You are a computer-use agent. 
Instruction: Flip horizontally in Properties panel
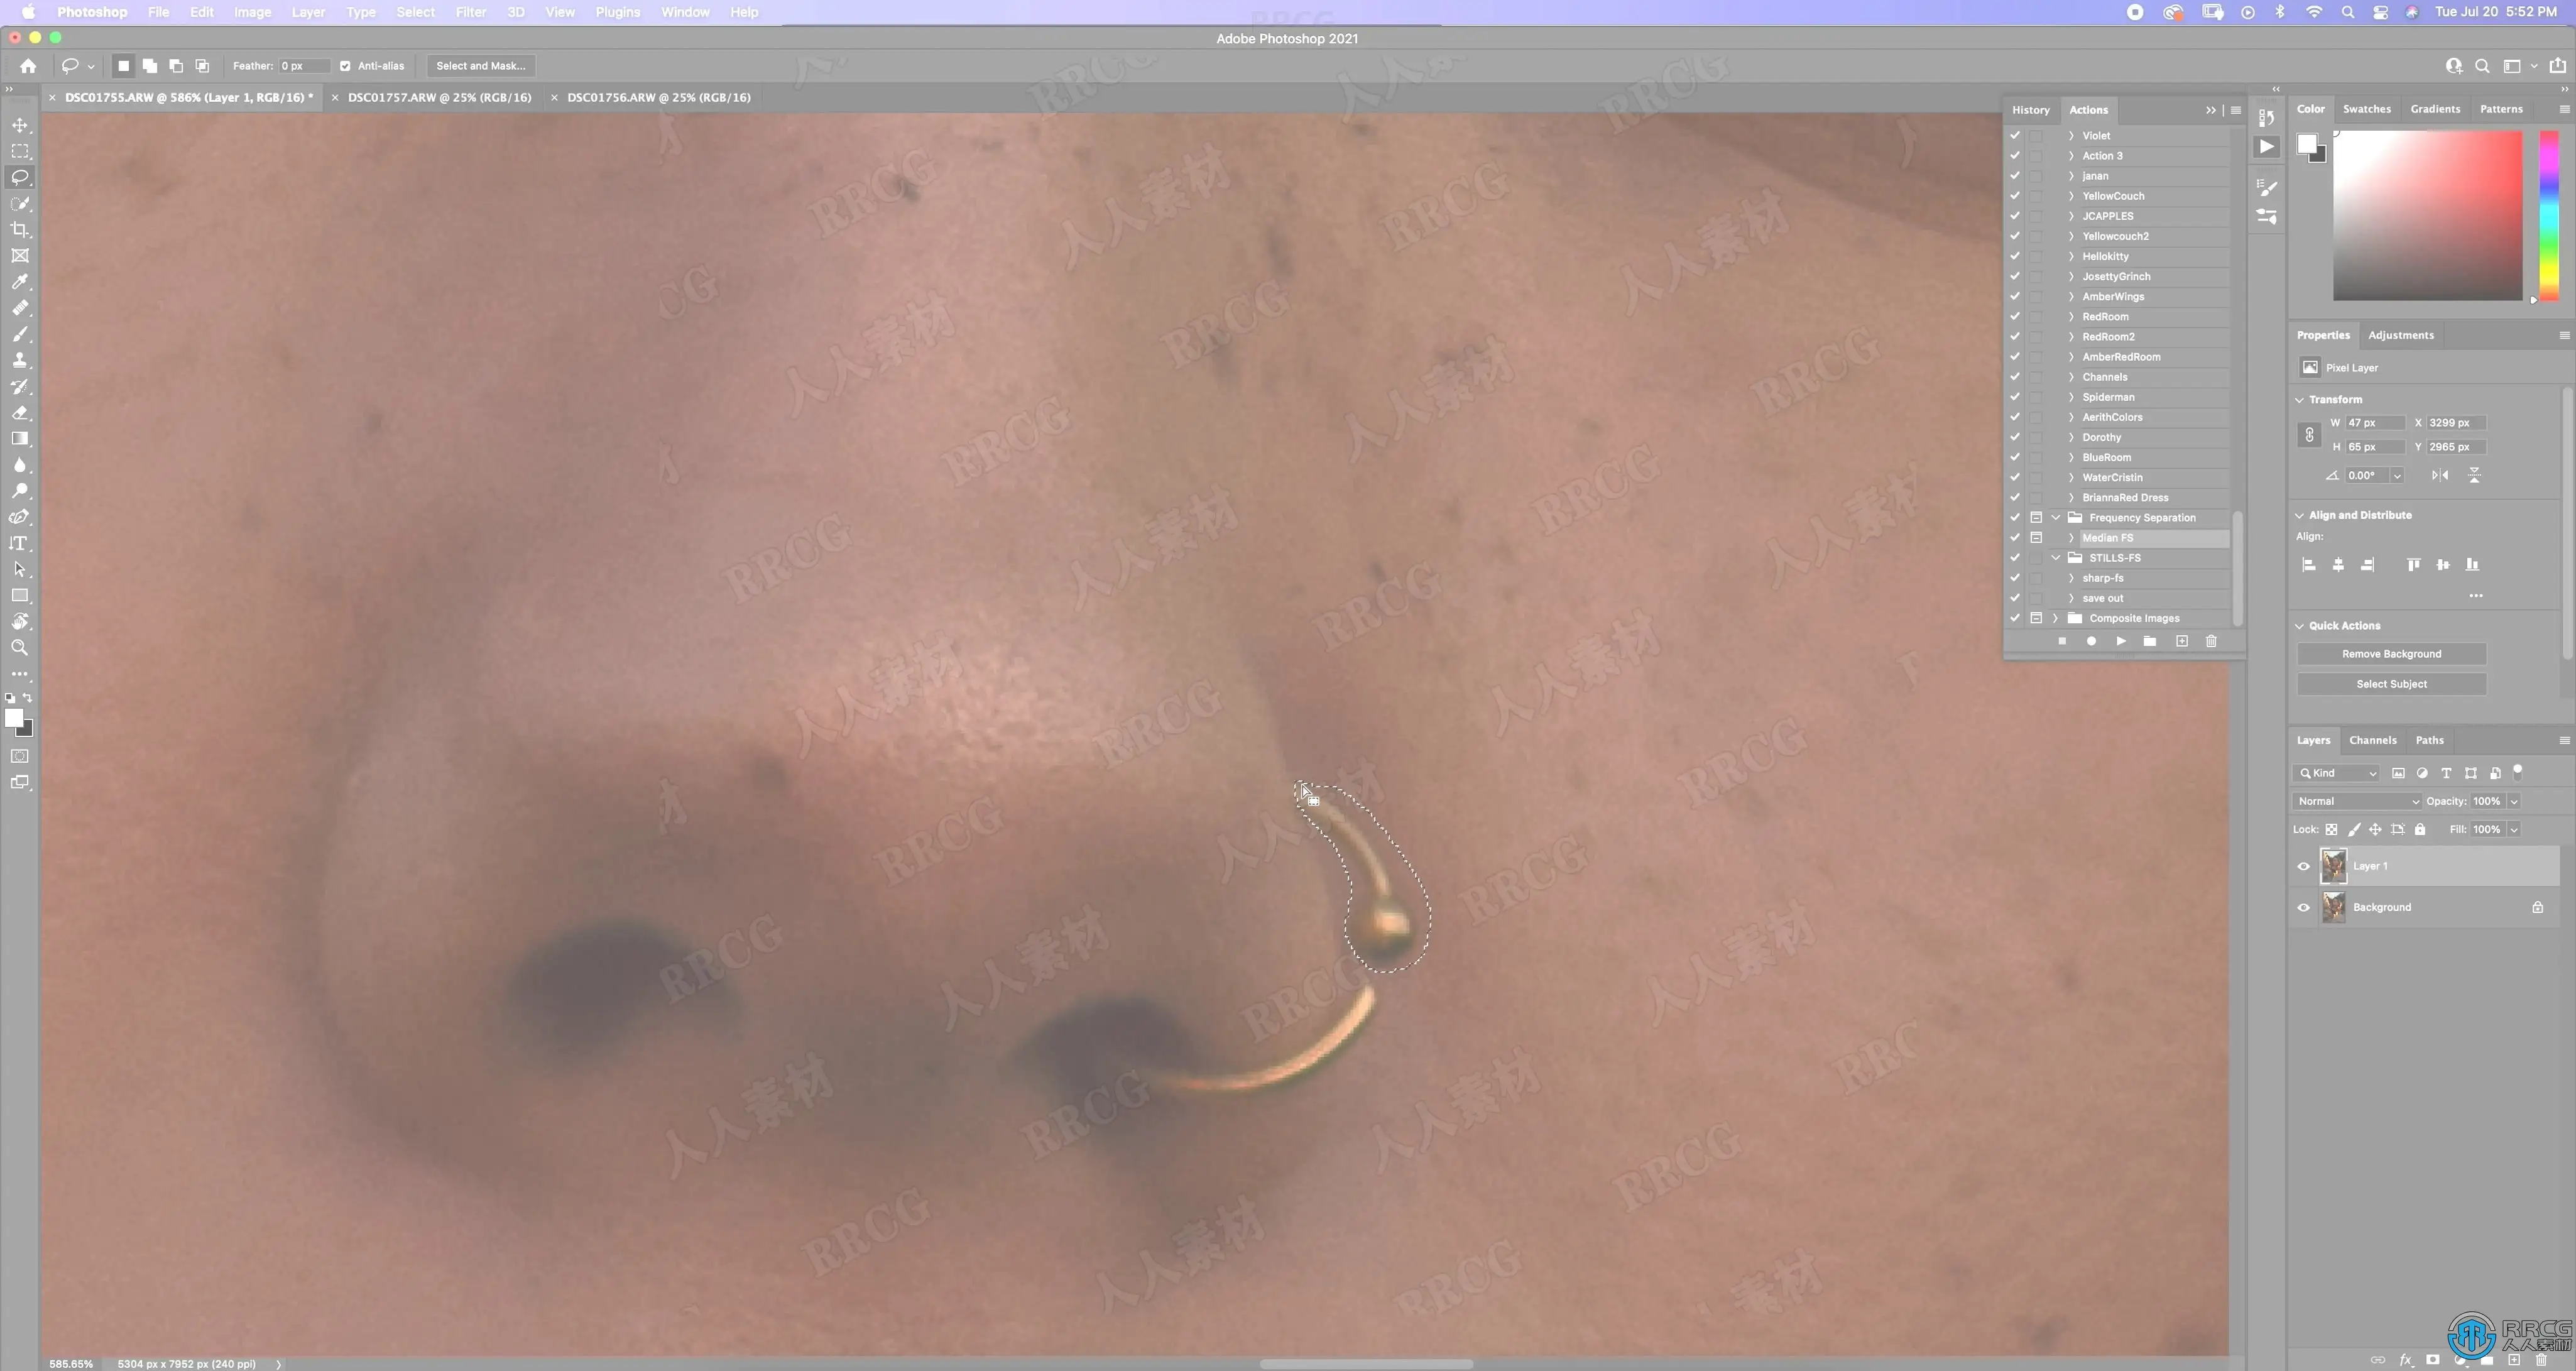2440,475
